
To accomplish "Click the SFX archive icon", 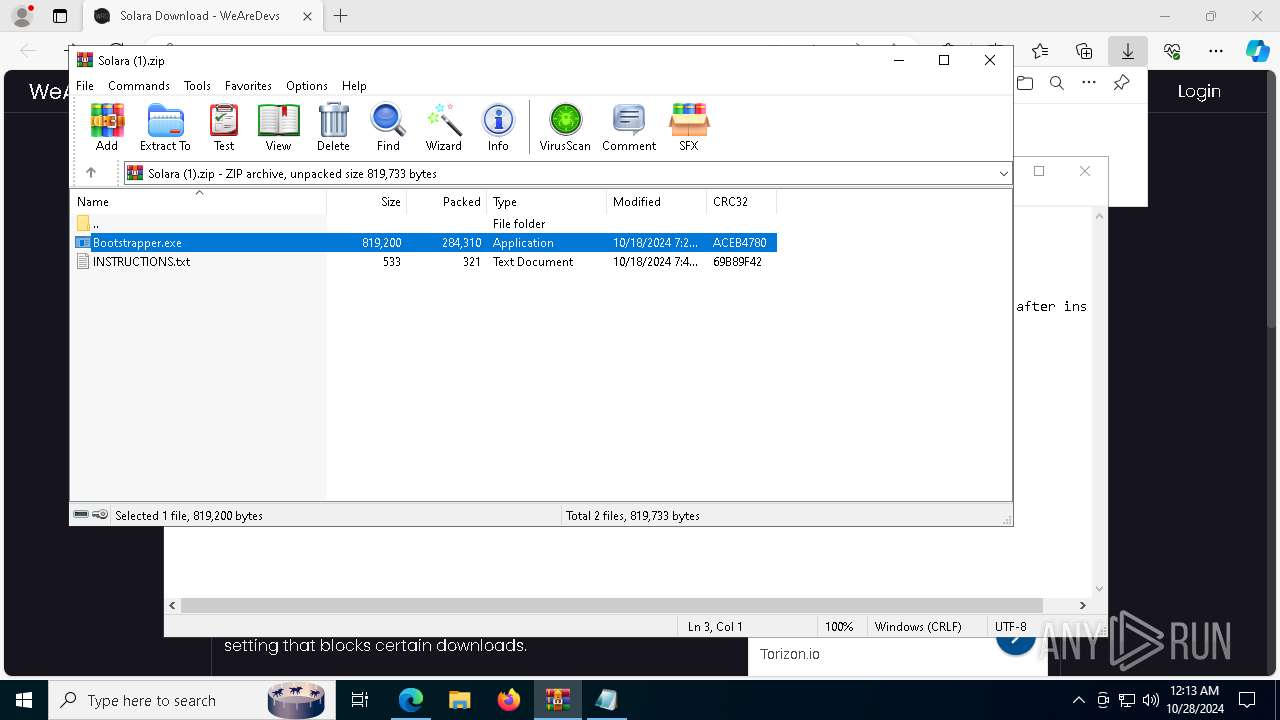I will coord(689,127).
